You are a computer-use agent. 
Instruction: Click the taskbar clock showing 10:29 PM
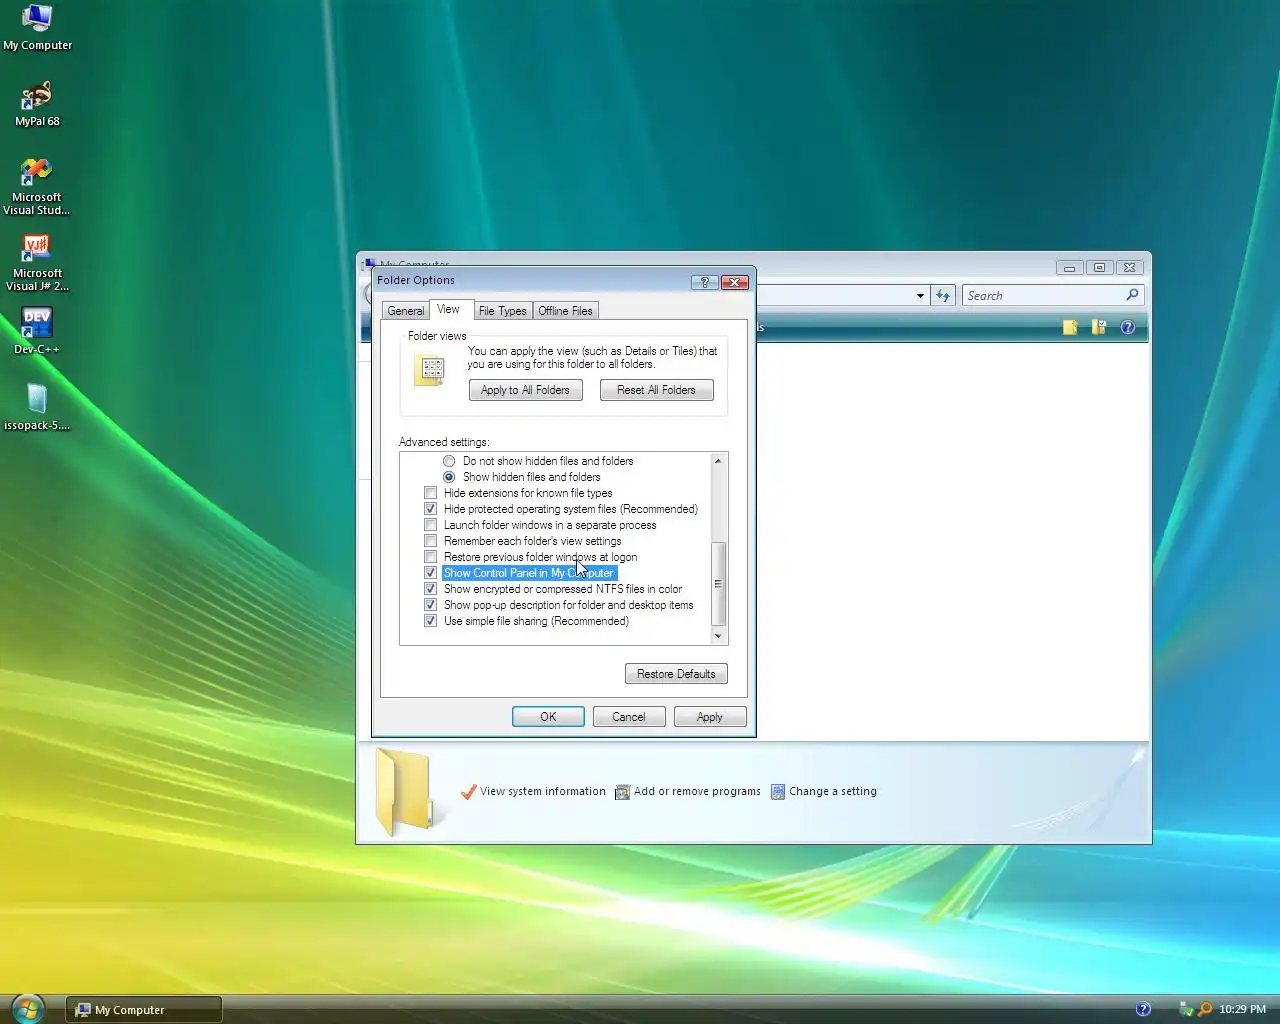(1243, 1009)
